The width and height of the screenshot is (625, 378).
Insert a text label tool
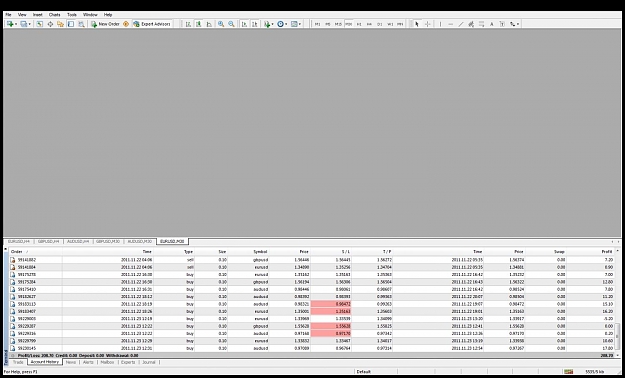click(502, 24)
